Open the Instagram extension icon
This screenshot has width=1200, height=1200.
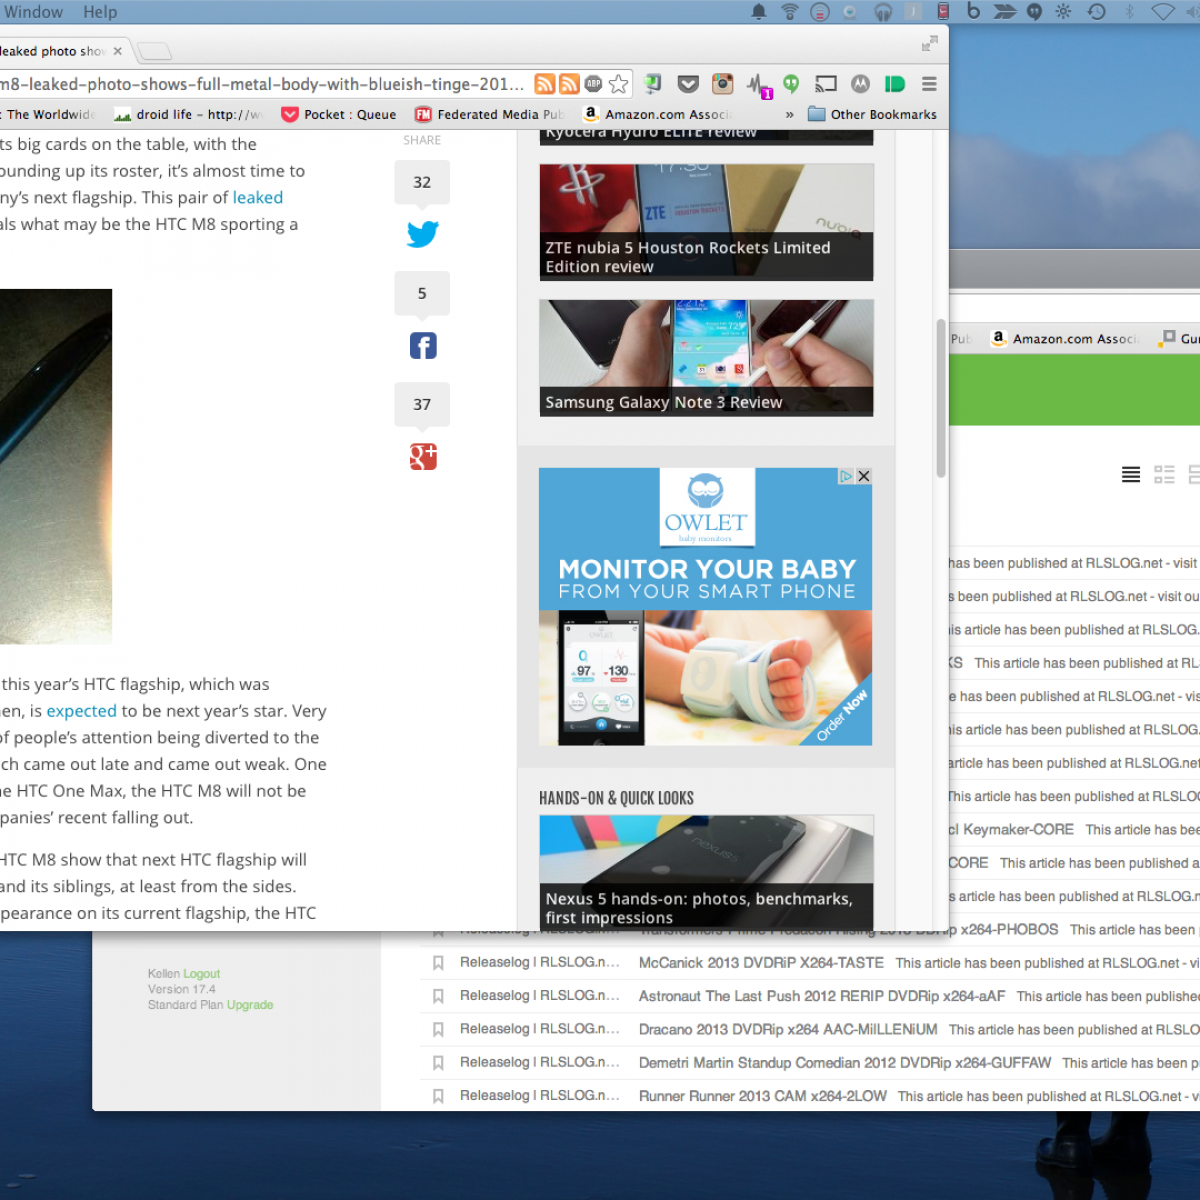(x=722, y=84)
